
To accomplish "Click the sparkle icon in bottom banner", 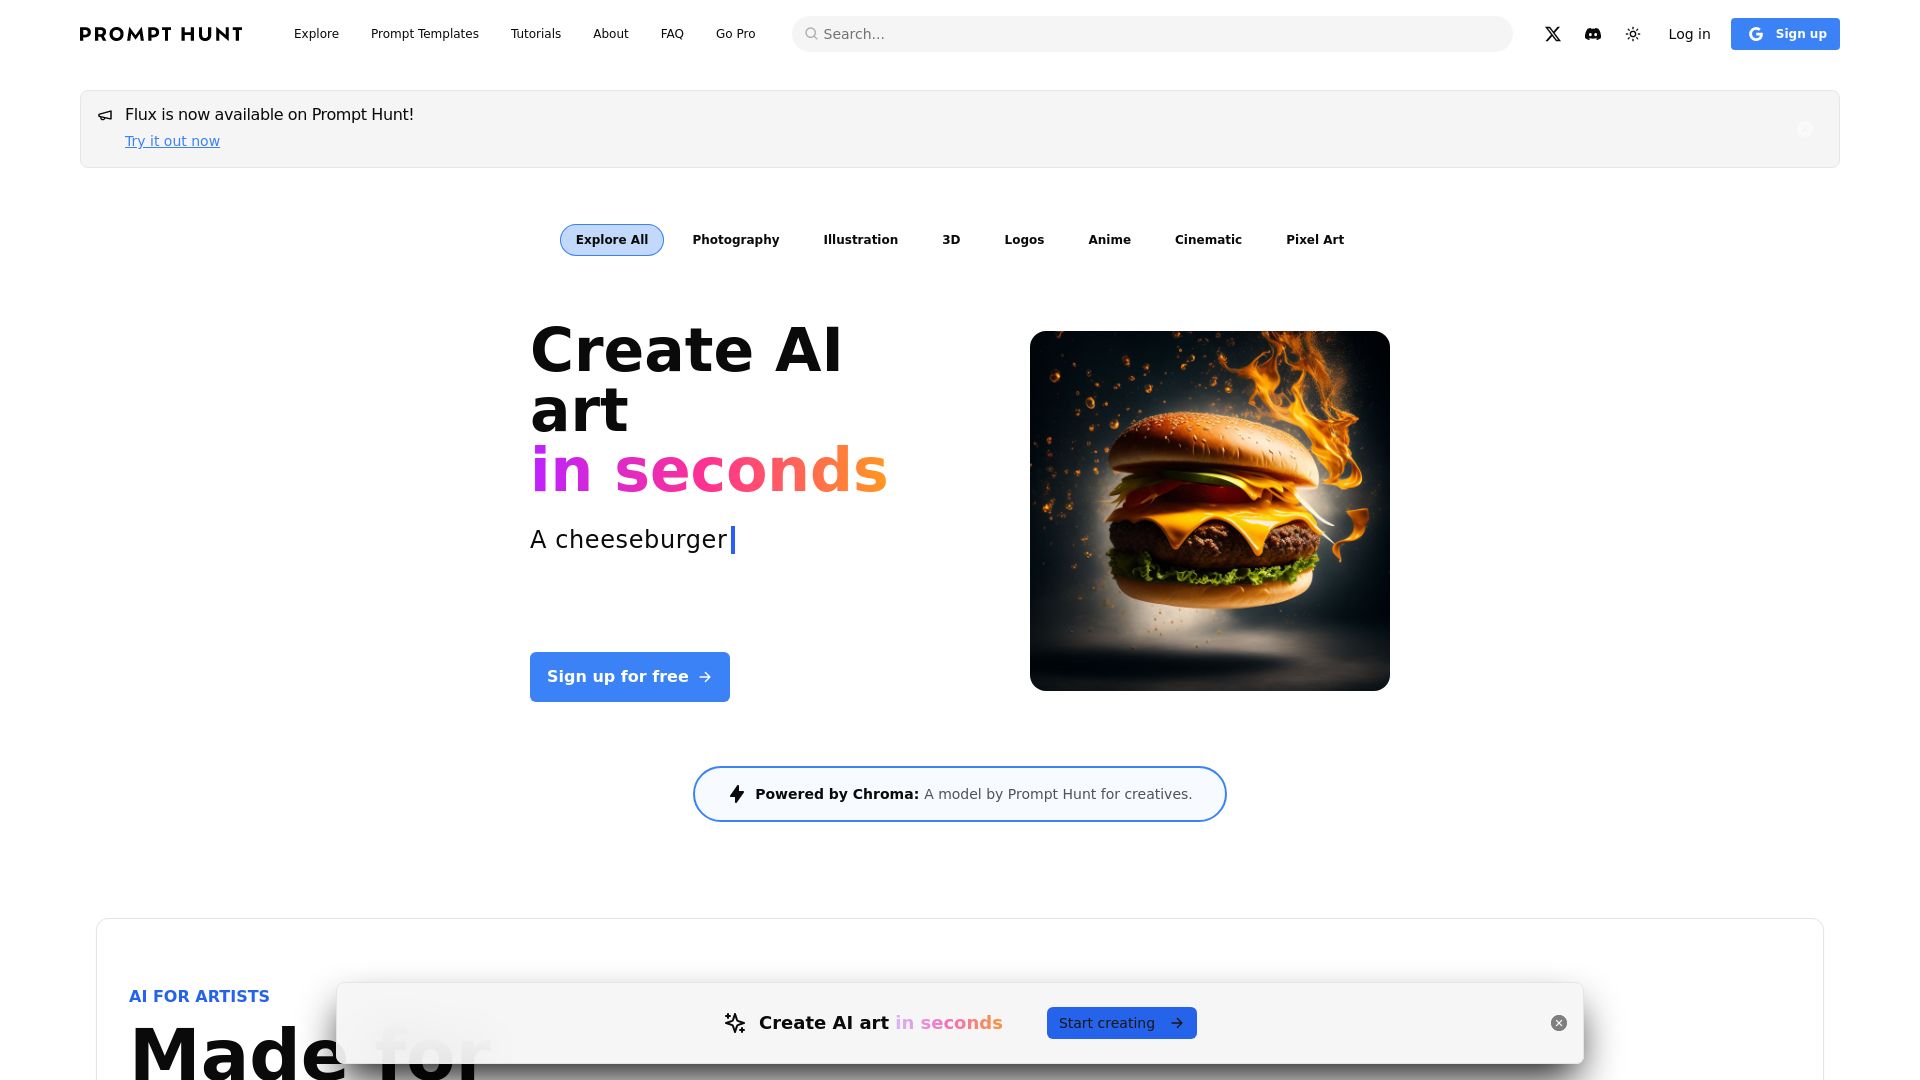I will [x=735, y=1023].
